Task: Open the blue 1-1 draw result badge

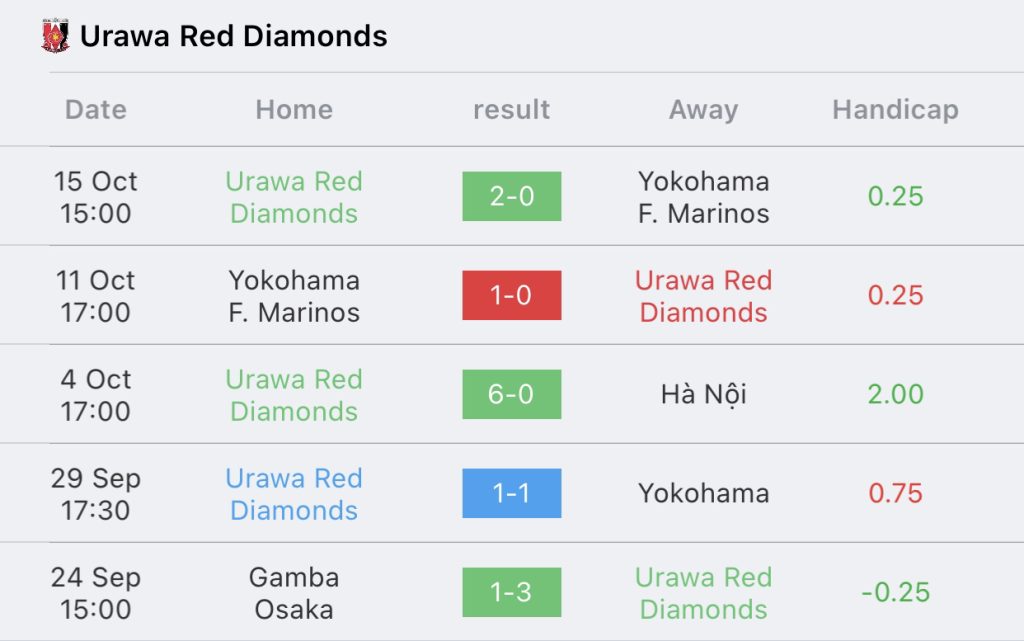Action: pos(512,493)
